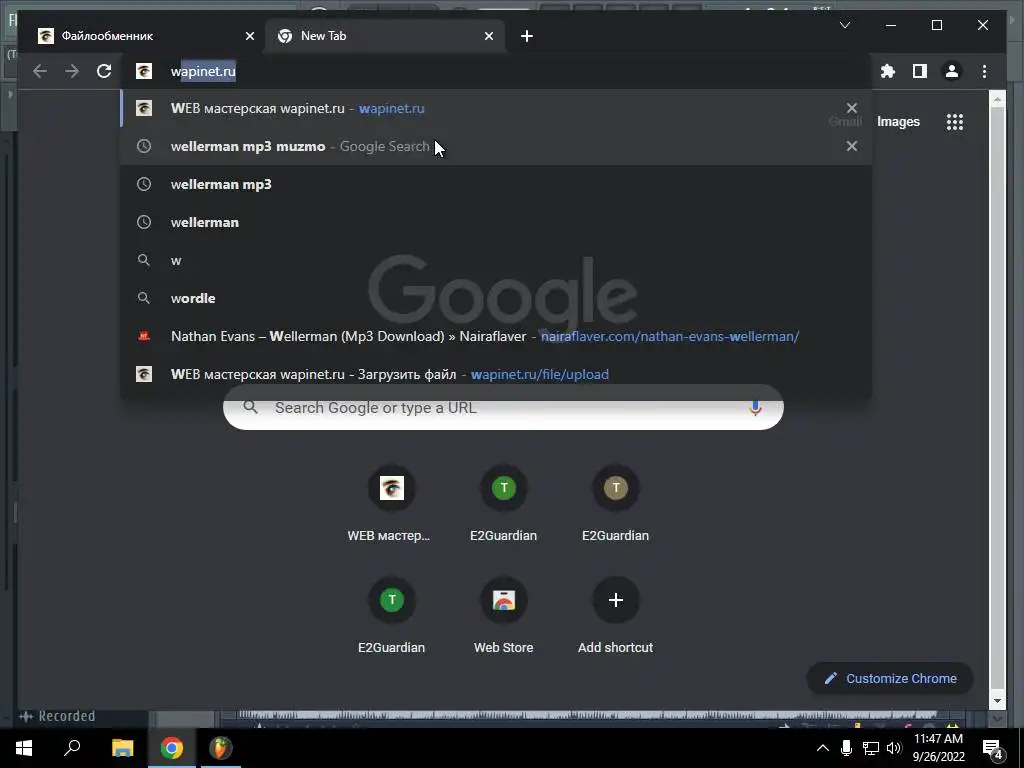Open the Windows Start menu

click(24, 748)
